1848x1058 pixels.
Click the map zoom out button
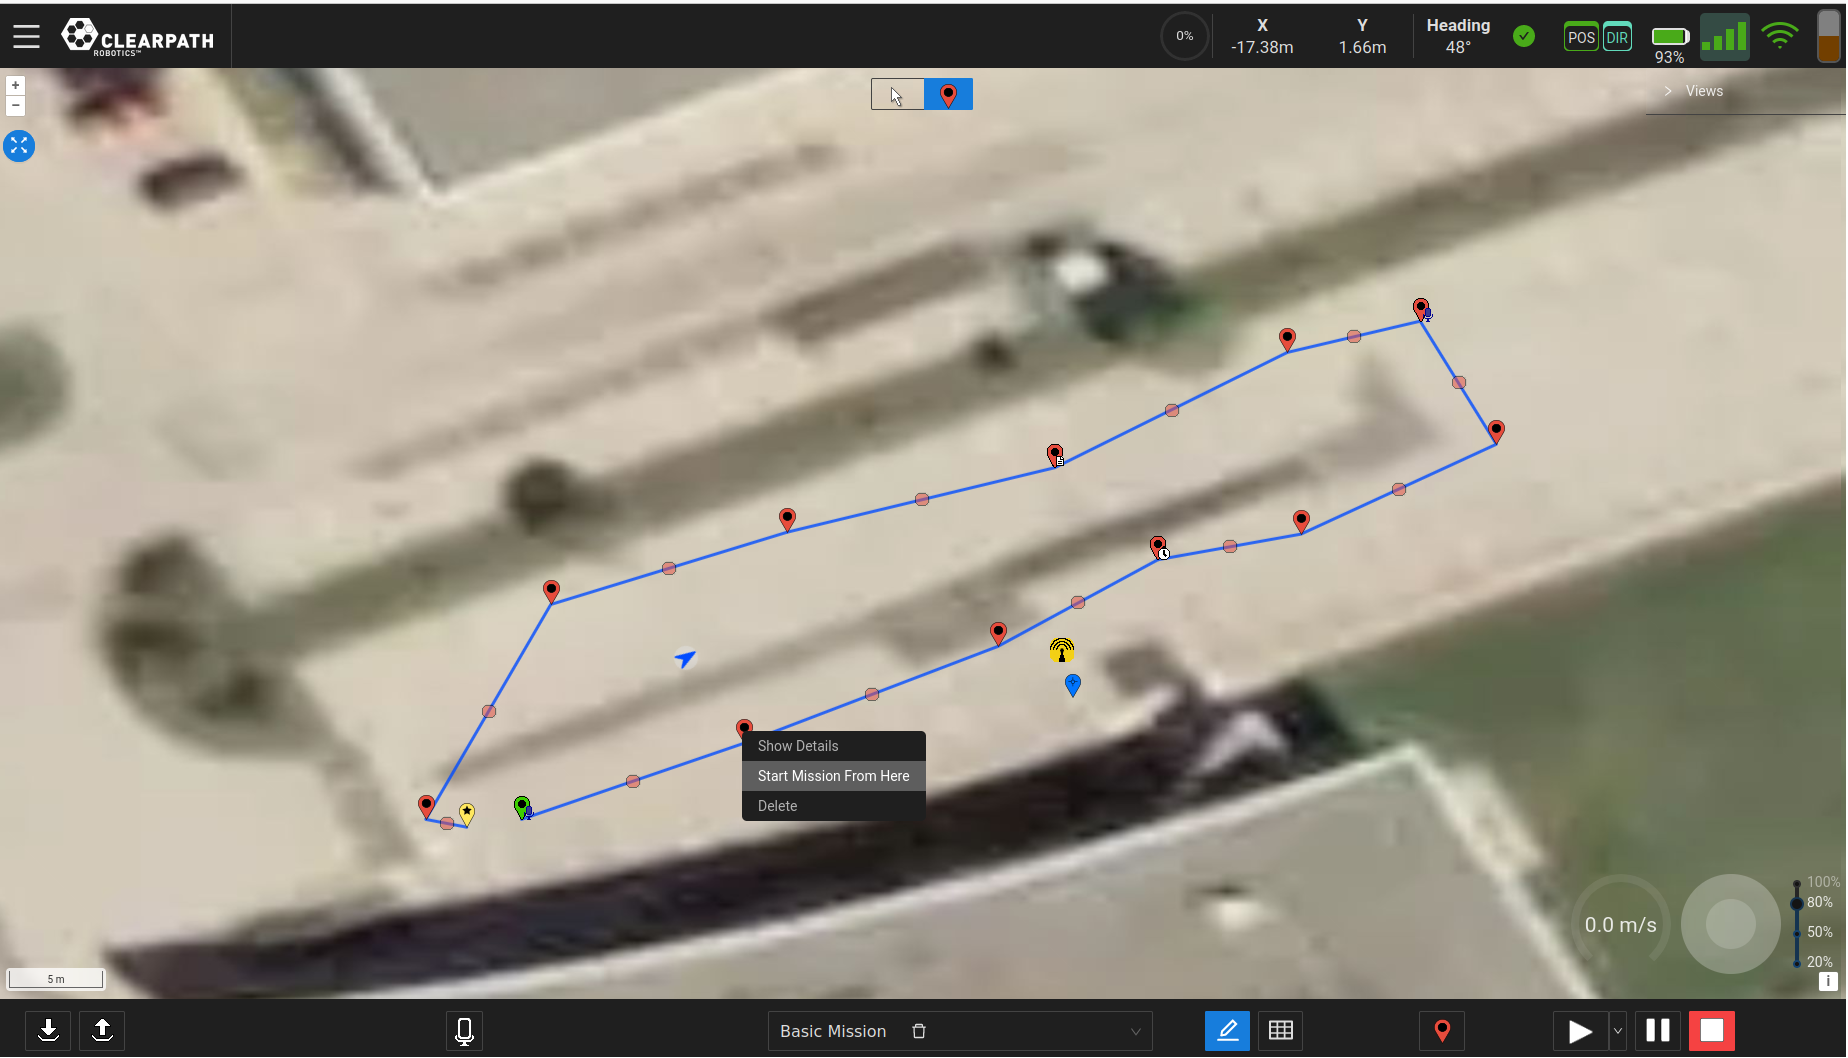pyautogui.click(x=15, y=105)
